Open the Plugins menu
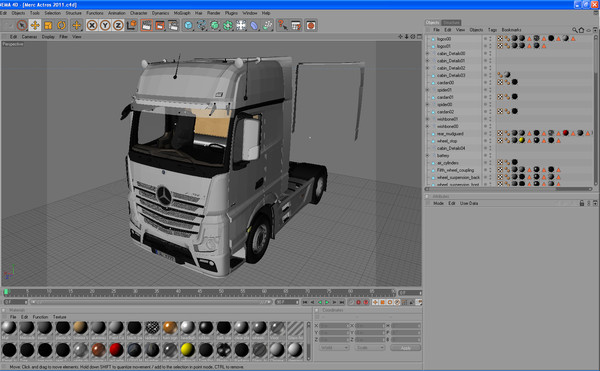Image resolution: width=600 pixels, height=371 pixels. (x=231, y=13)
